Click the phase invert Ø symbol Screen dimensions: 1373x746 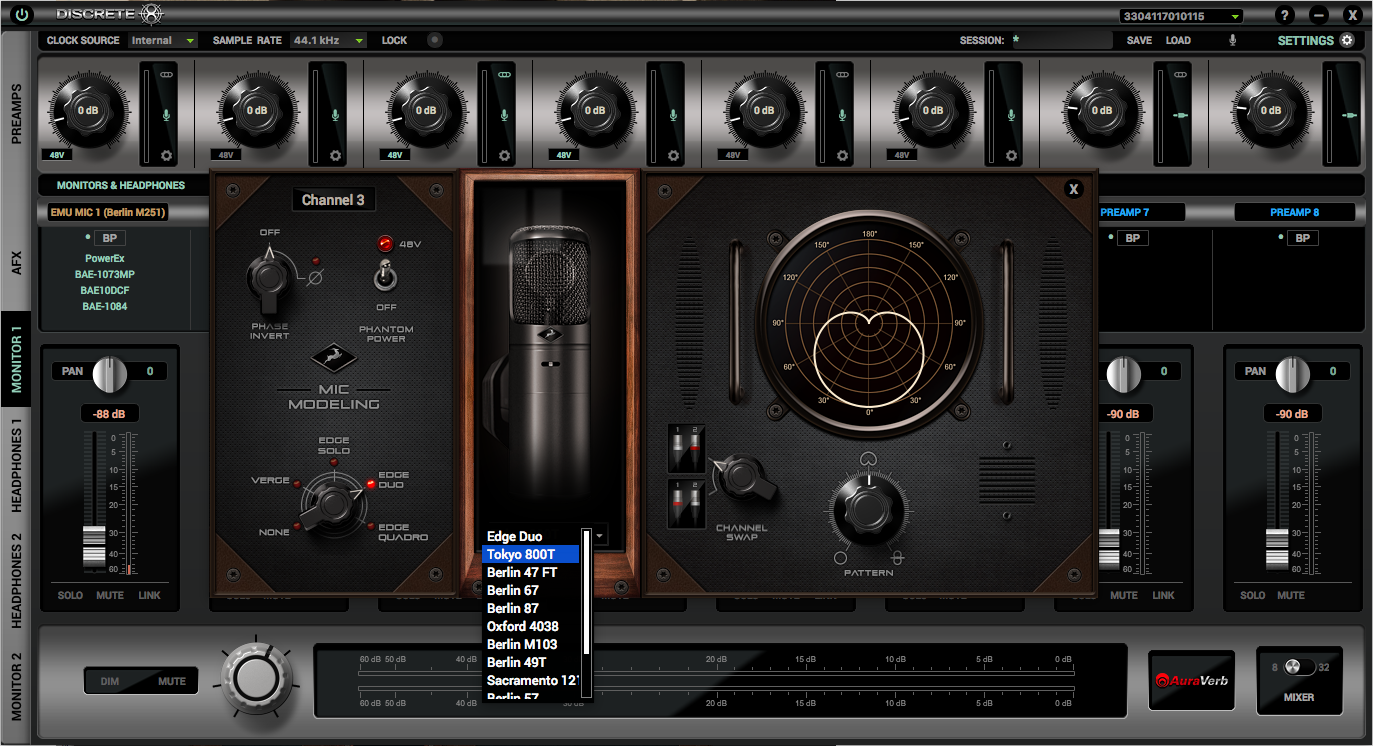click(314, 278)
